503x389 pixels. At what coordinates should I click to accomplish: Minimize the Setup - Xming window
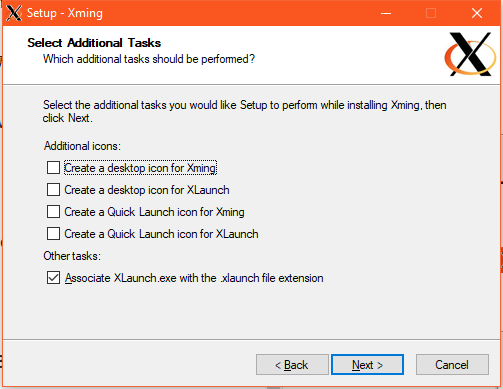pos(386,13)
